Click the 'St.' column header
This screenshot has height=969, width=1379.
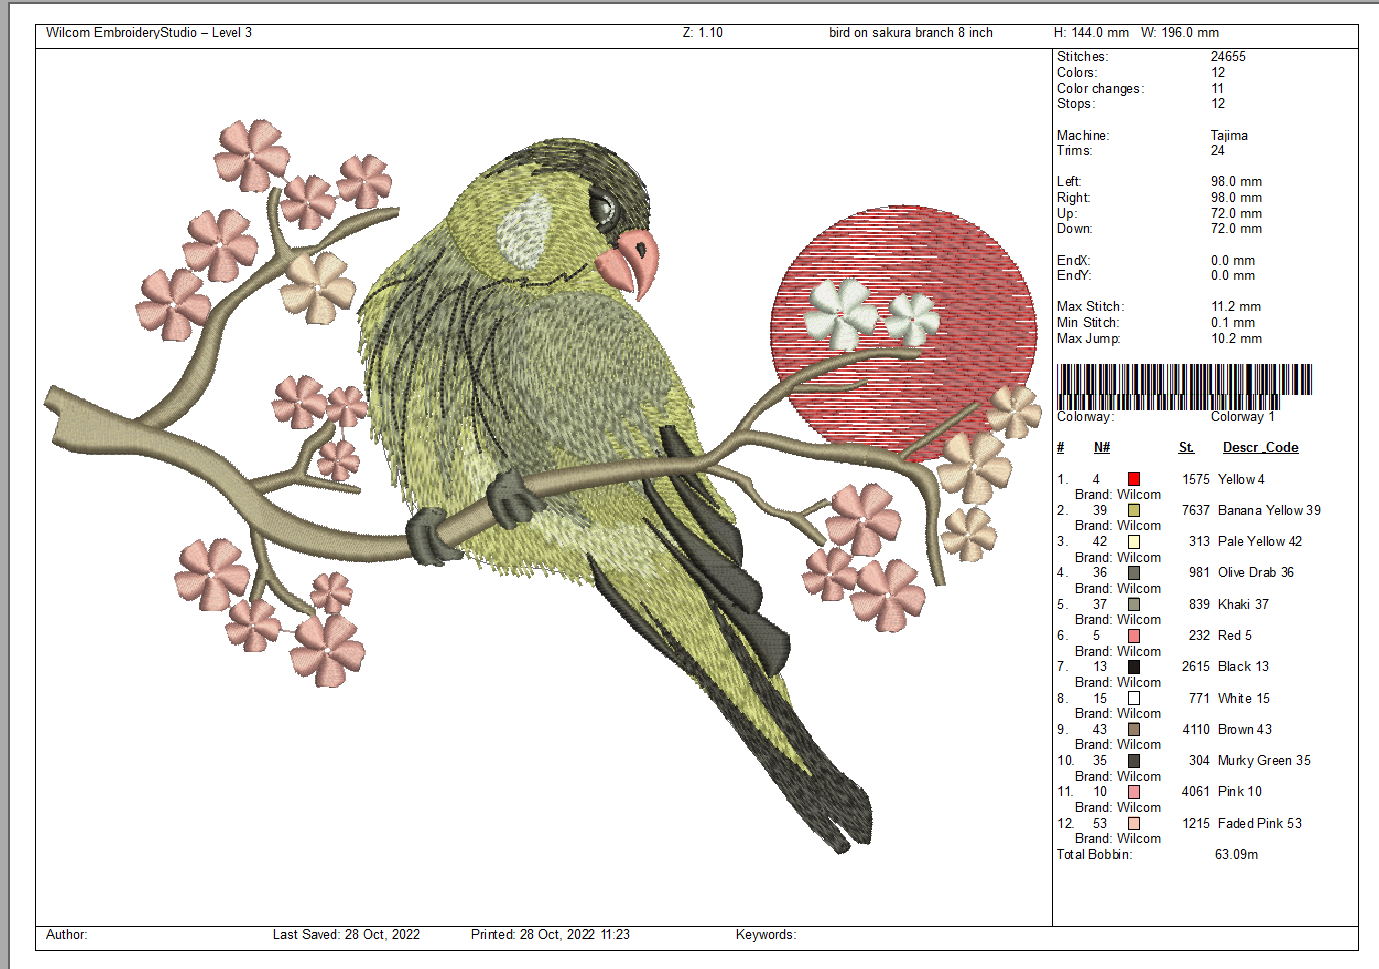pyautogui.click(x=1186, y=447)
